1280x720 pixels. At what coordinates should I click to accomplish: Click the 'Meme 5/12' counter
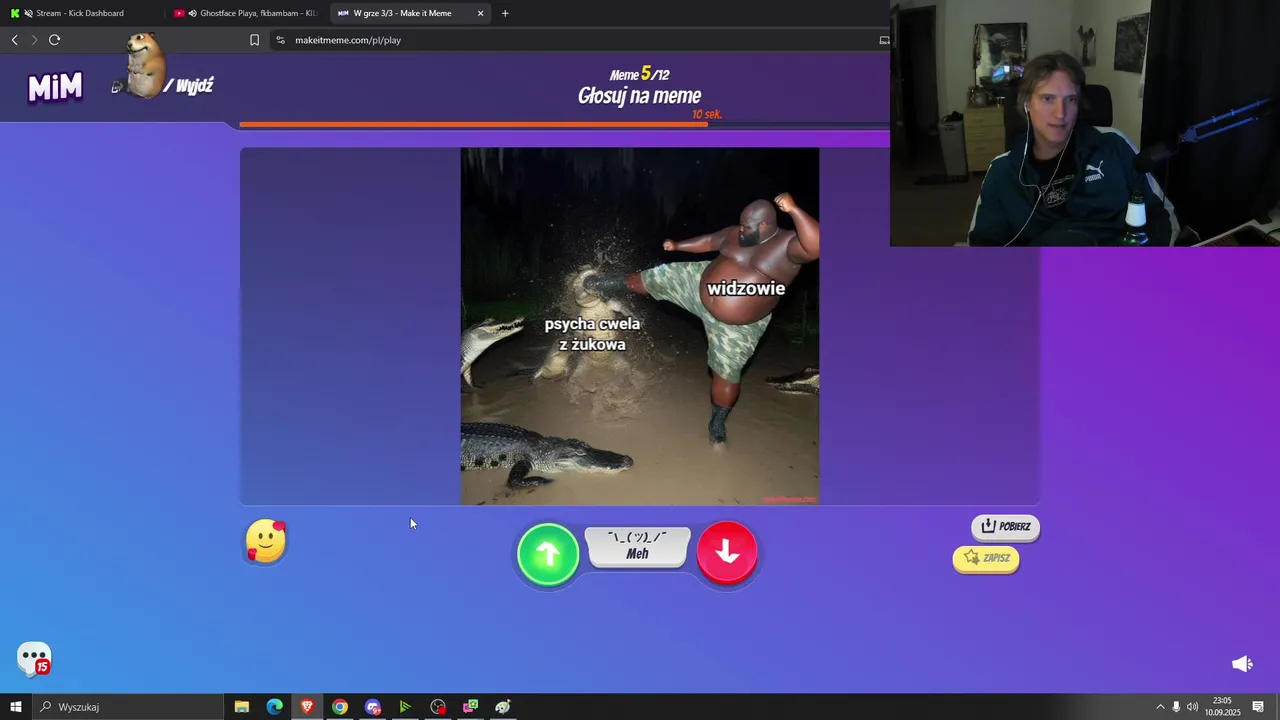coord(639,74)
